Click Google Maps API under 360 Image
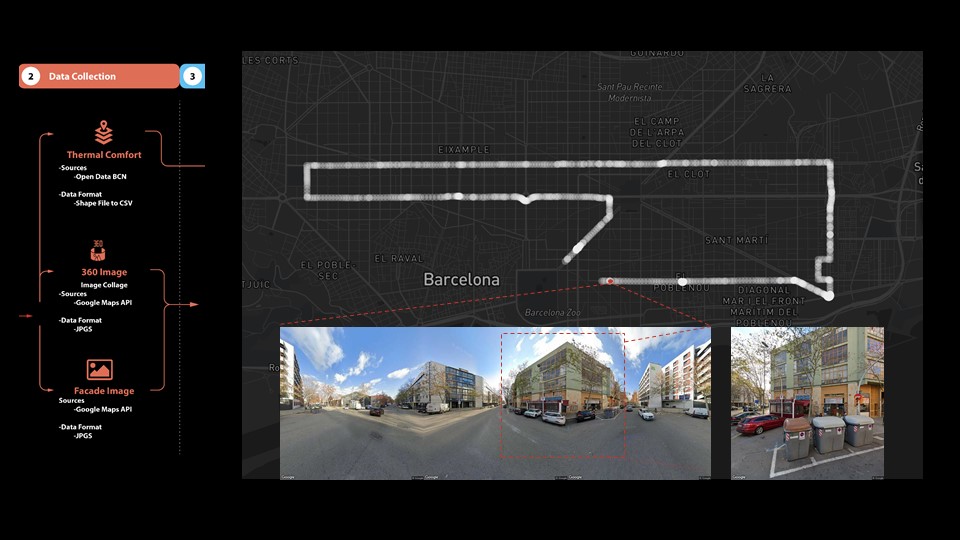960x540 pixels. coord(103,302)
